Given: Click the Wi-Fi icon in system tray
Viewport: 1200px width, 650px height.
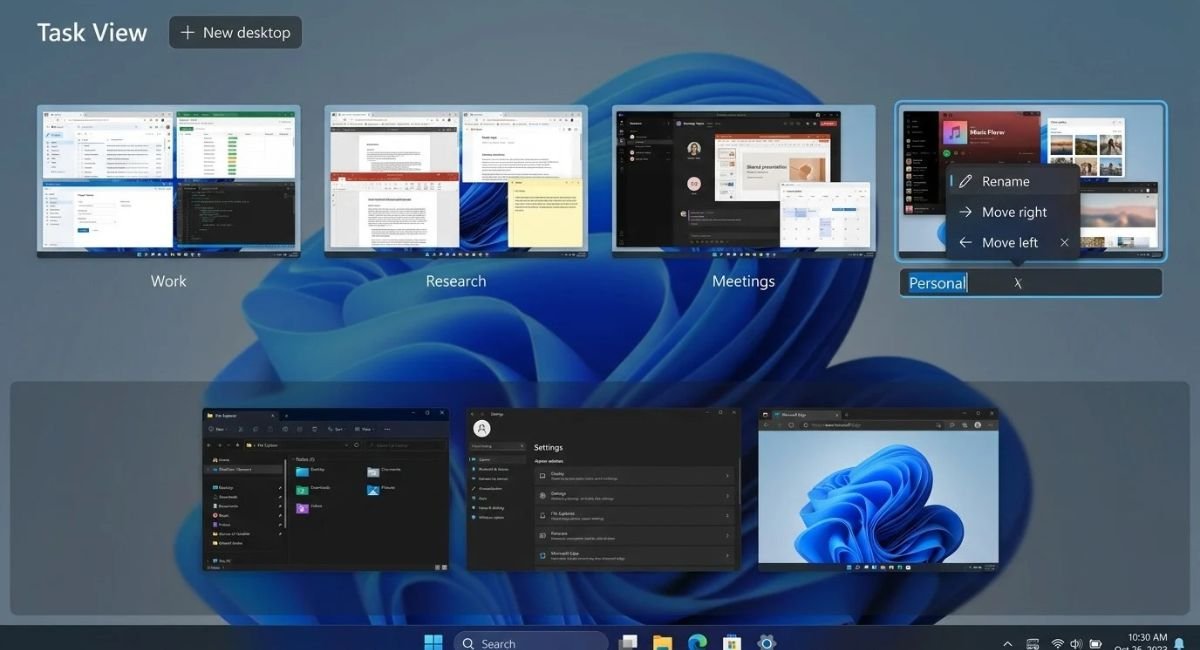Looking at the screenshot, I should (x=1057, y=643).
